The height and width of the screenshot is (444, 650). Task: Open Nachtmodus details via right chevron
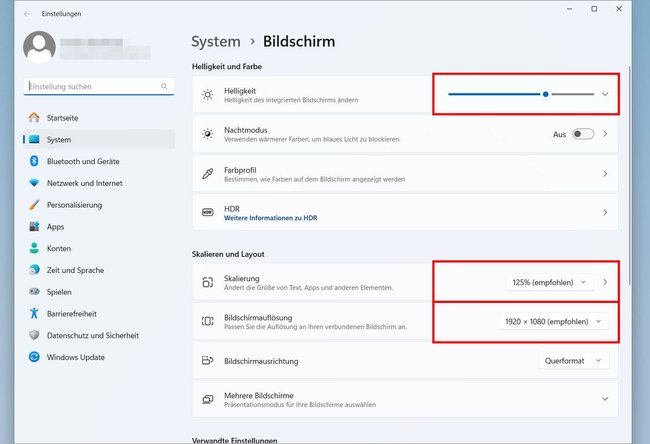[x=605, y=134]
